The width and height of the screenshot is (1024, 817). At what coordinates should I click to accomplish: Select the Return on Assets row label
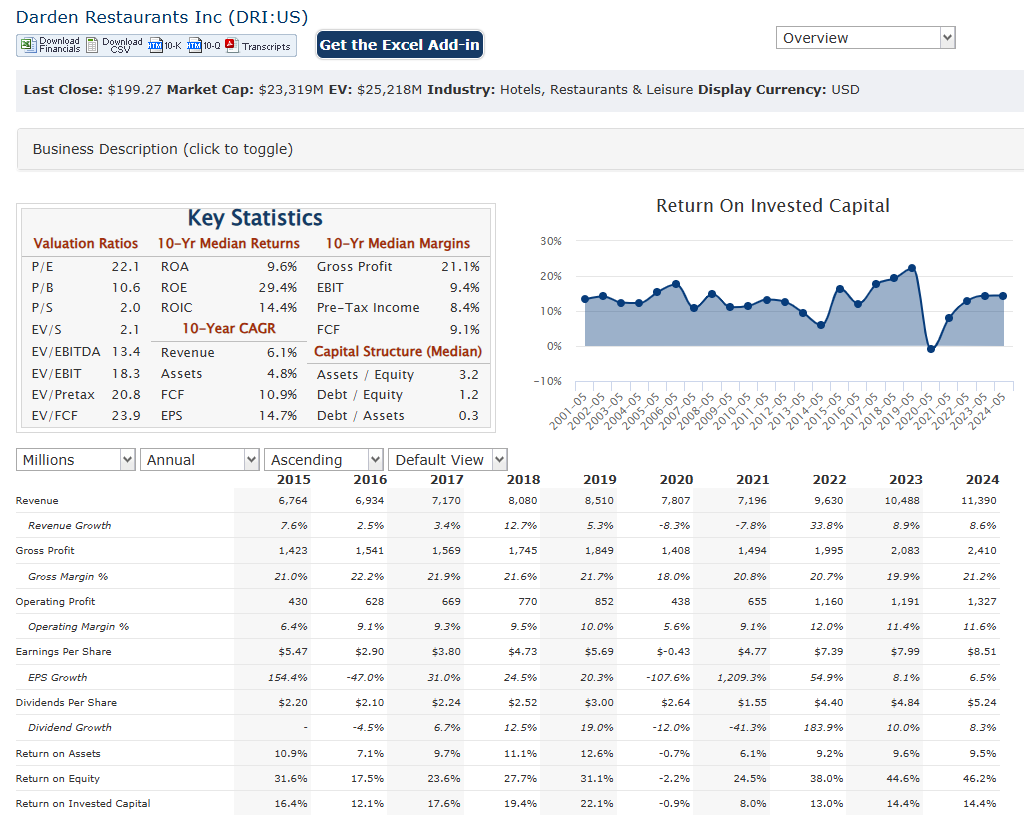(58, 754)
